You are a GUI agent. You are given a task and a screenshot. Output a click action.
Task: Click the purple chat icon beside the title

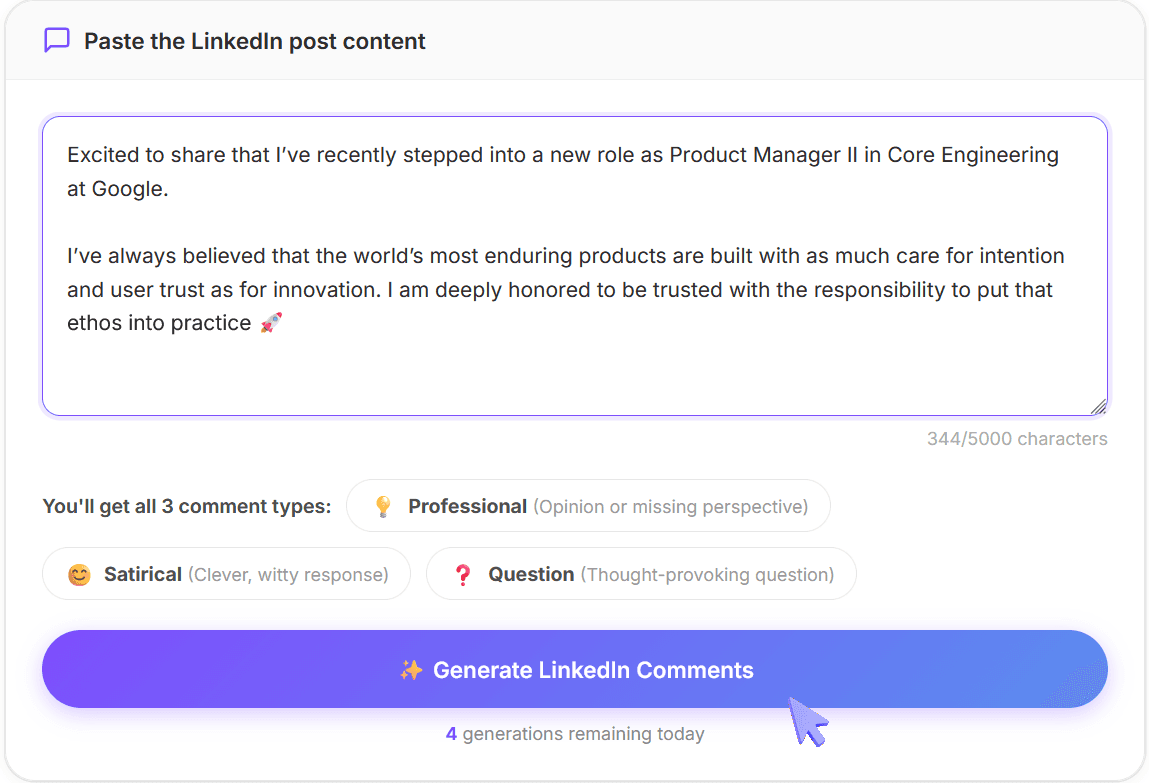55,40
